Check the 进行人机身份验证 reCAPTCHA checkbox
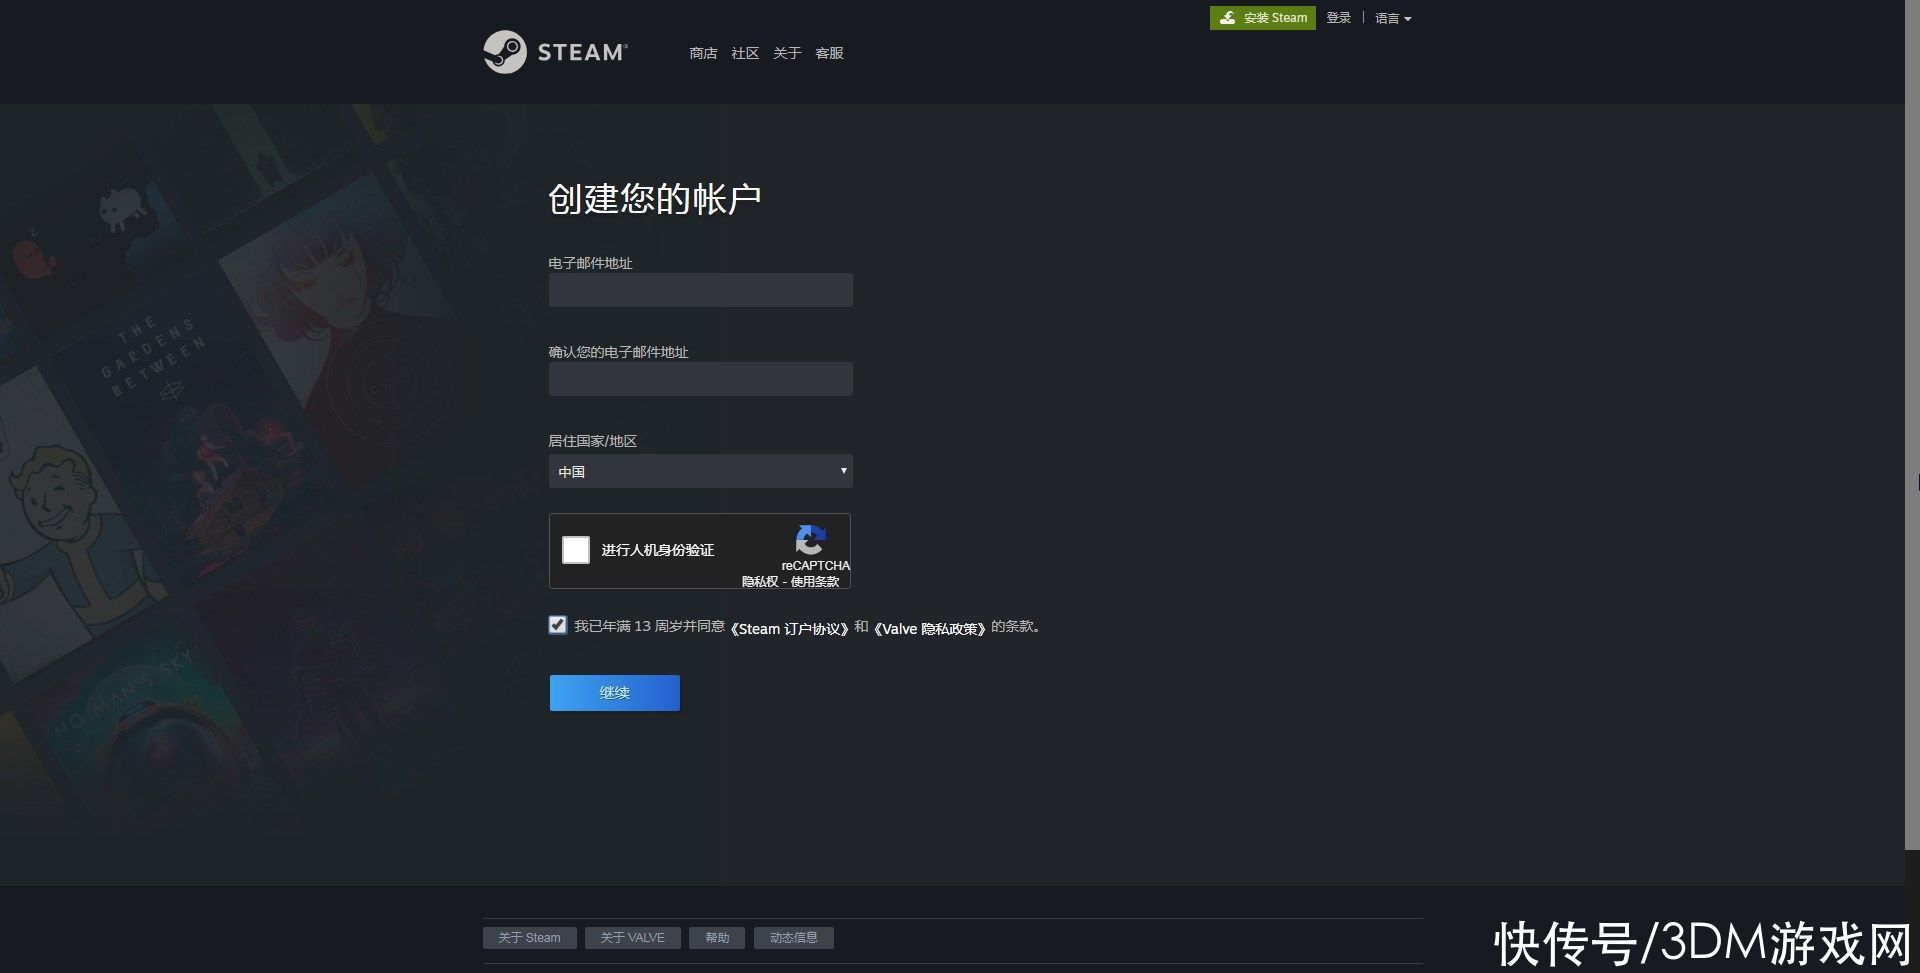1920x973 pixels. tap(576, 550)
